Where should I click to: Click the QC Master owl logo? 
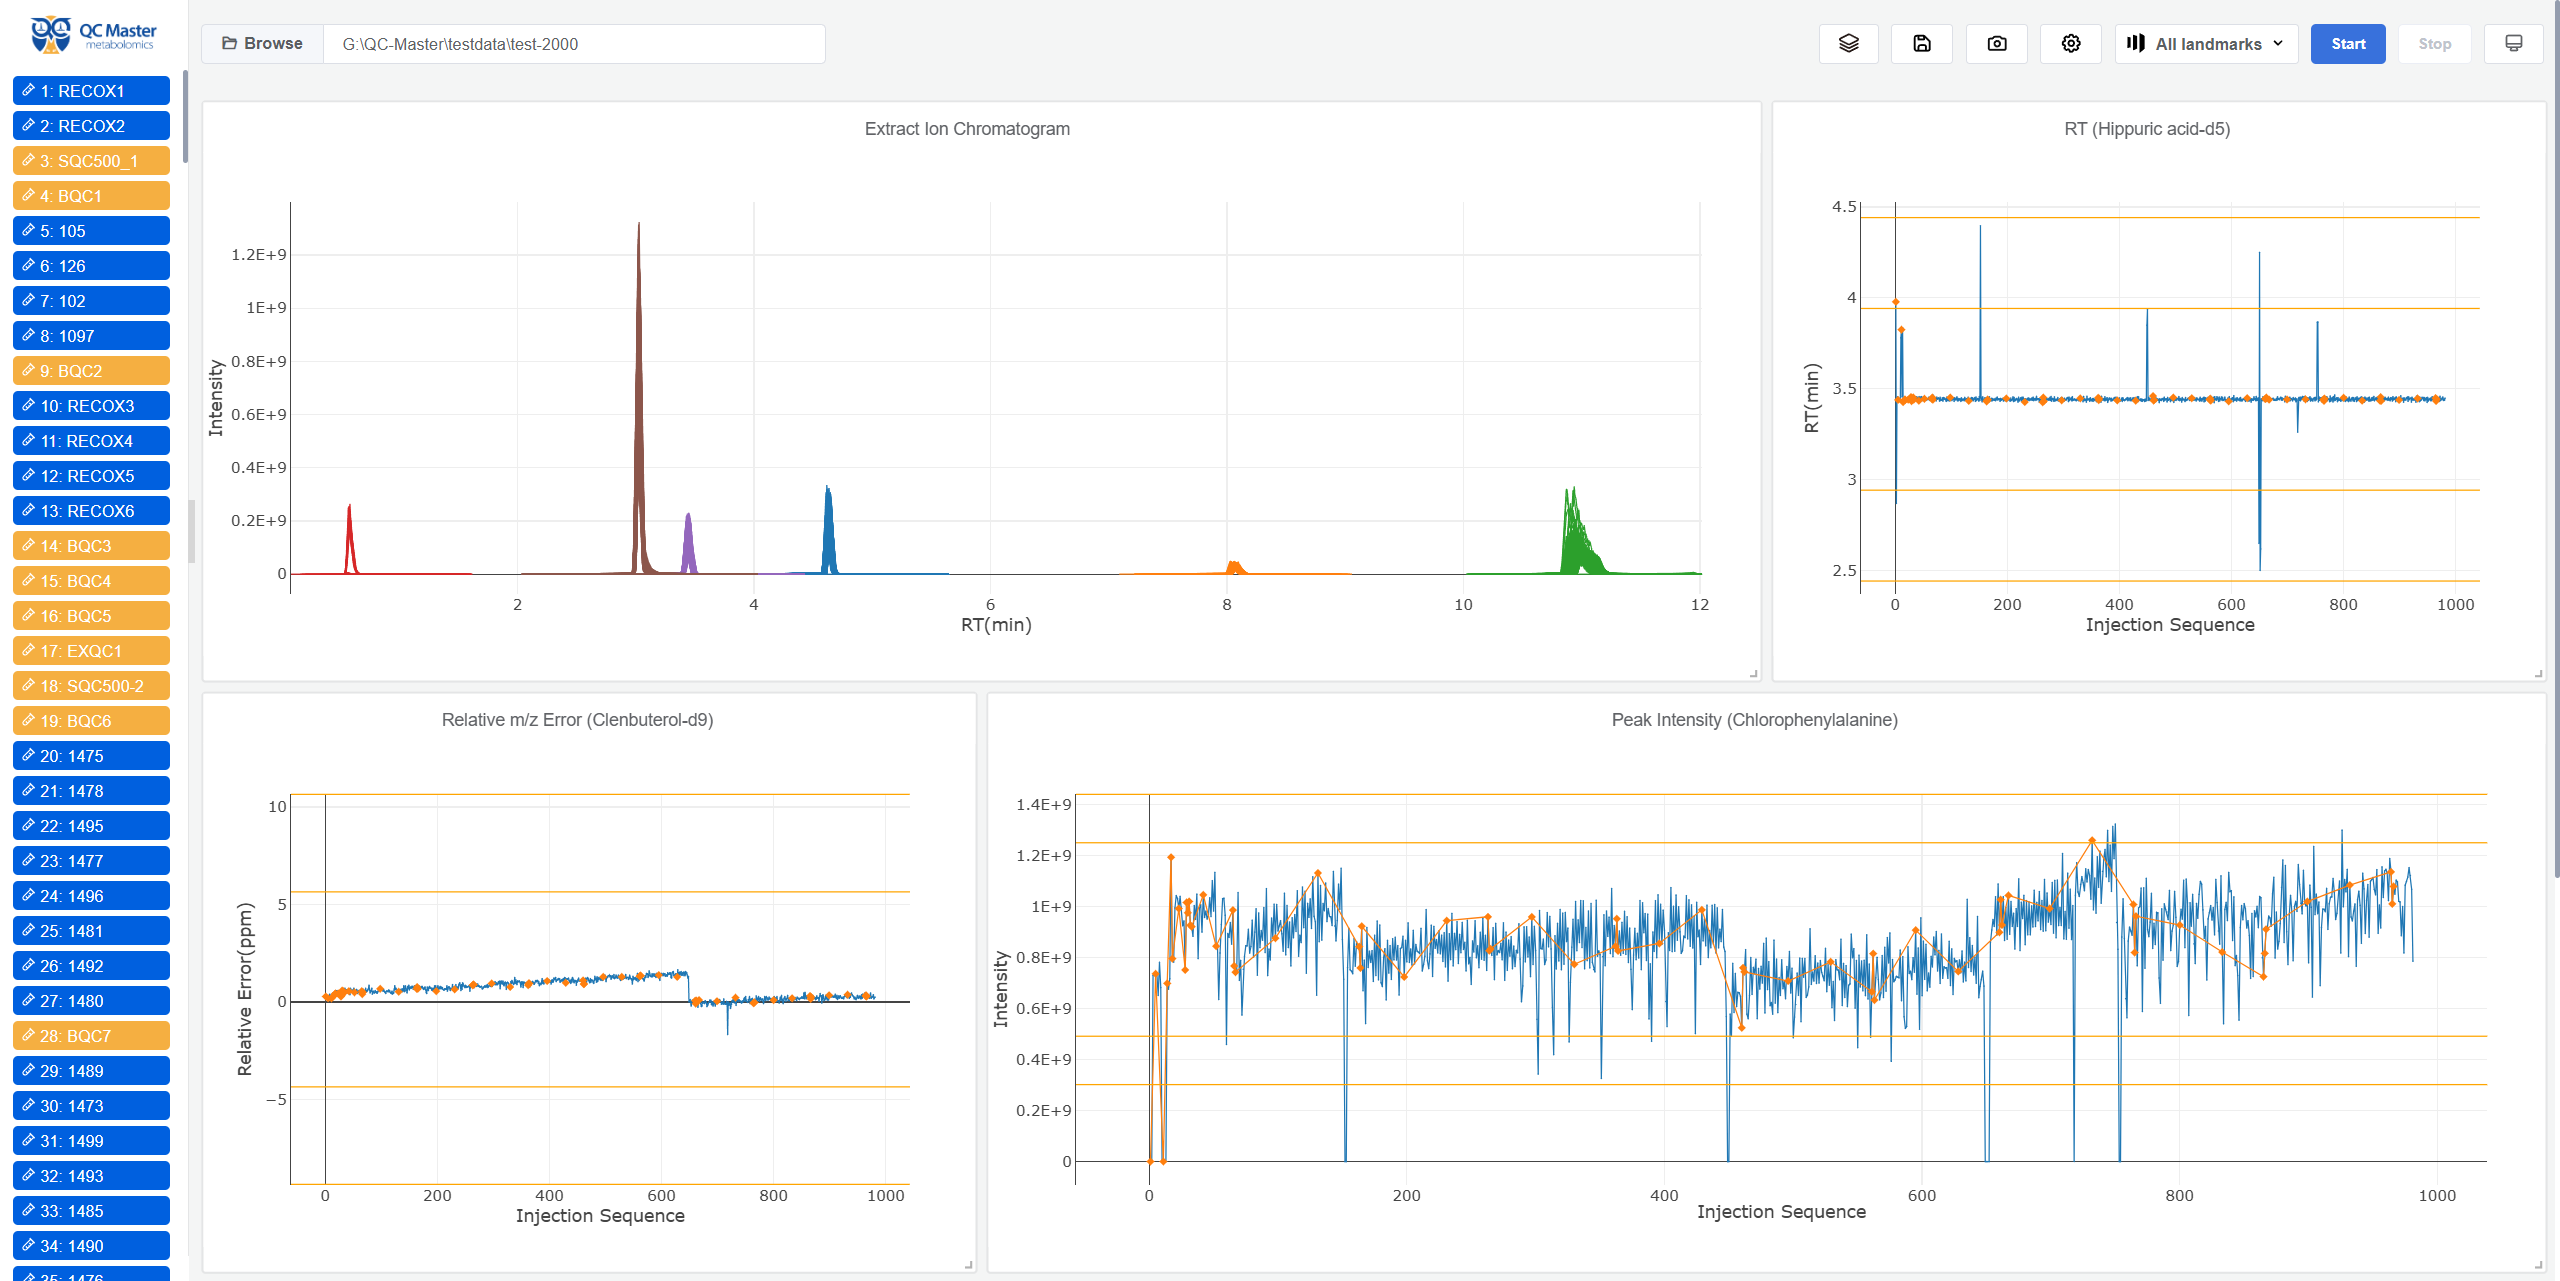tap(51, 35)
